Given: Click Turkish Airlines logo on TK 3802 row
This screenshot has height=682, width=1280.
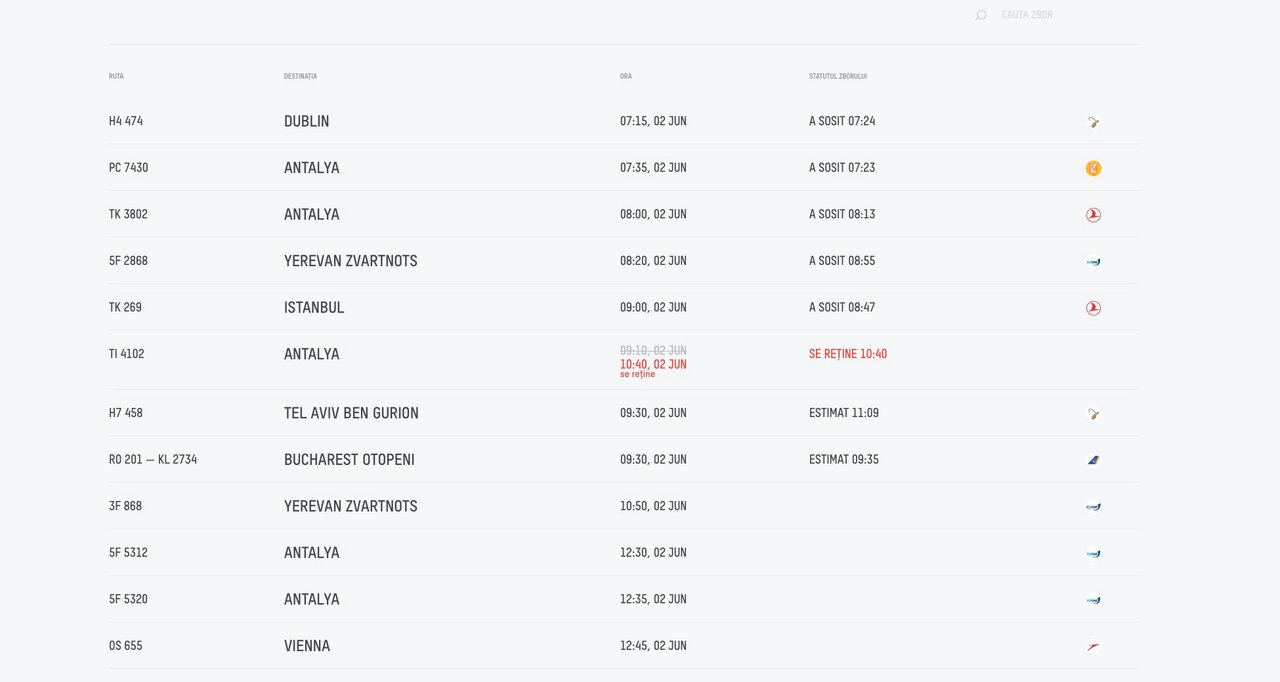Looking at the screenshot, I should point(1093,215).
